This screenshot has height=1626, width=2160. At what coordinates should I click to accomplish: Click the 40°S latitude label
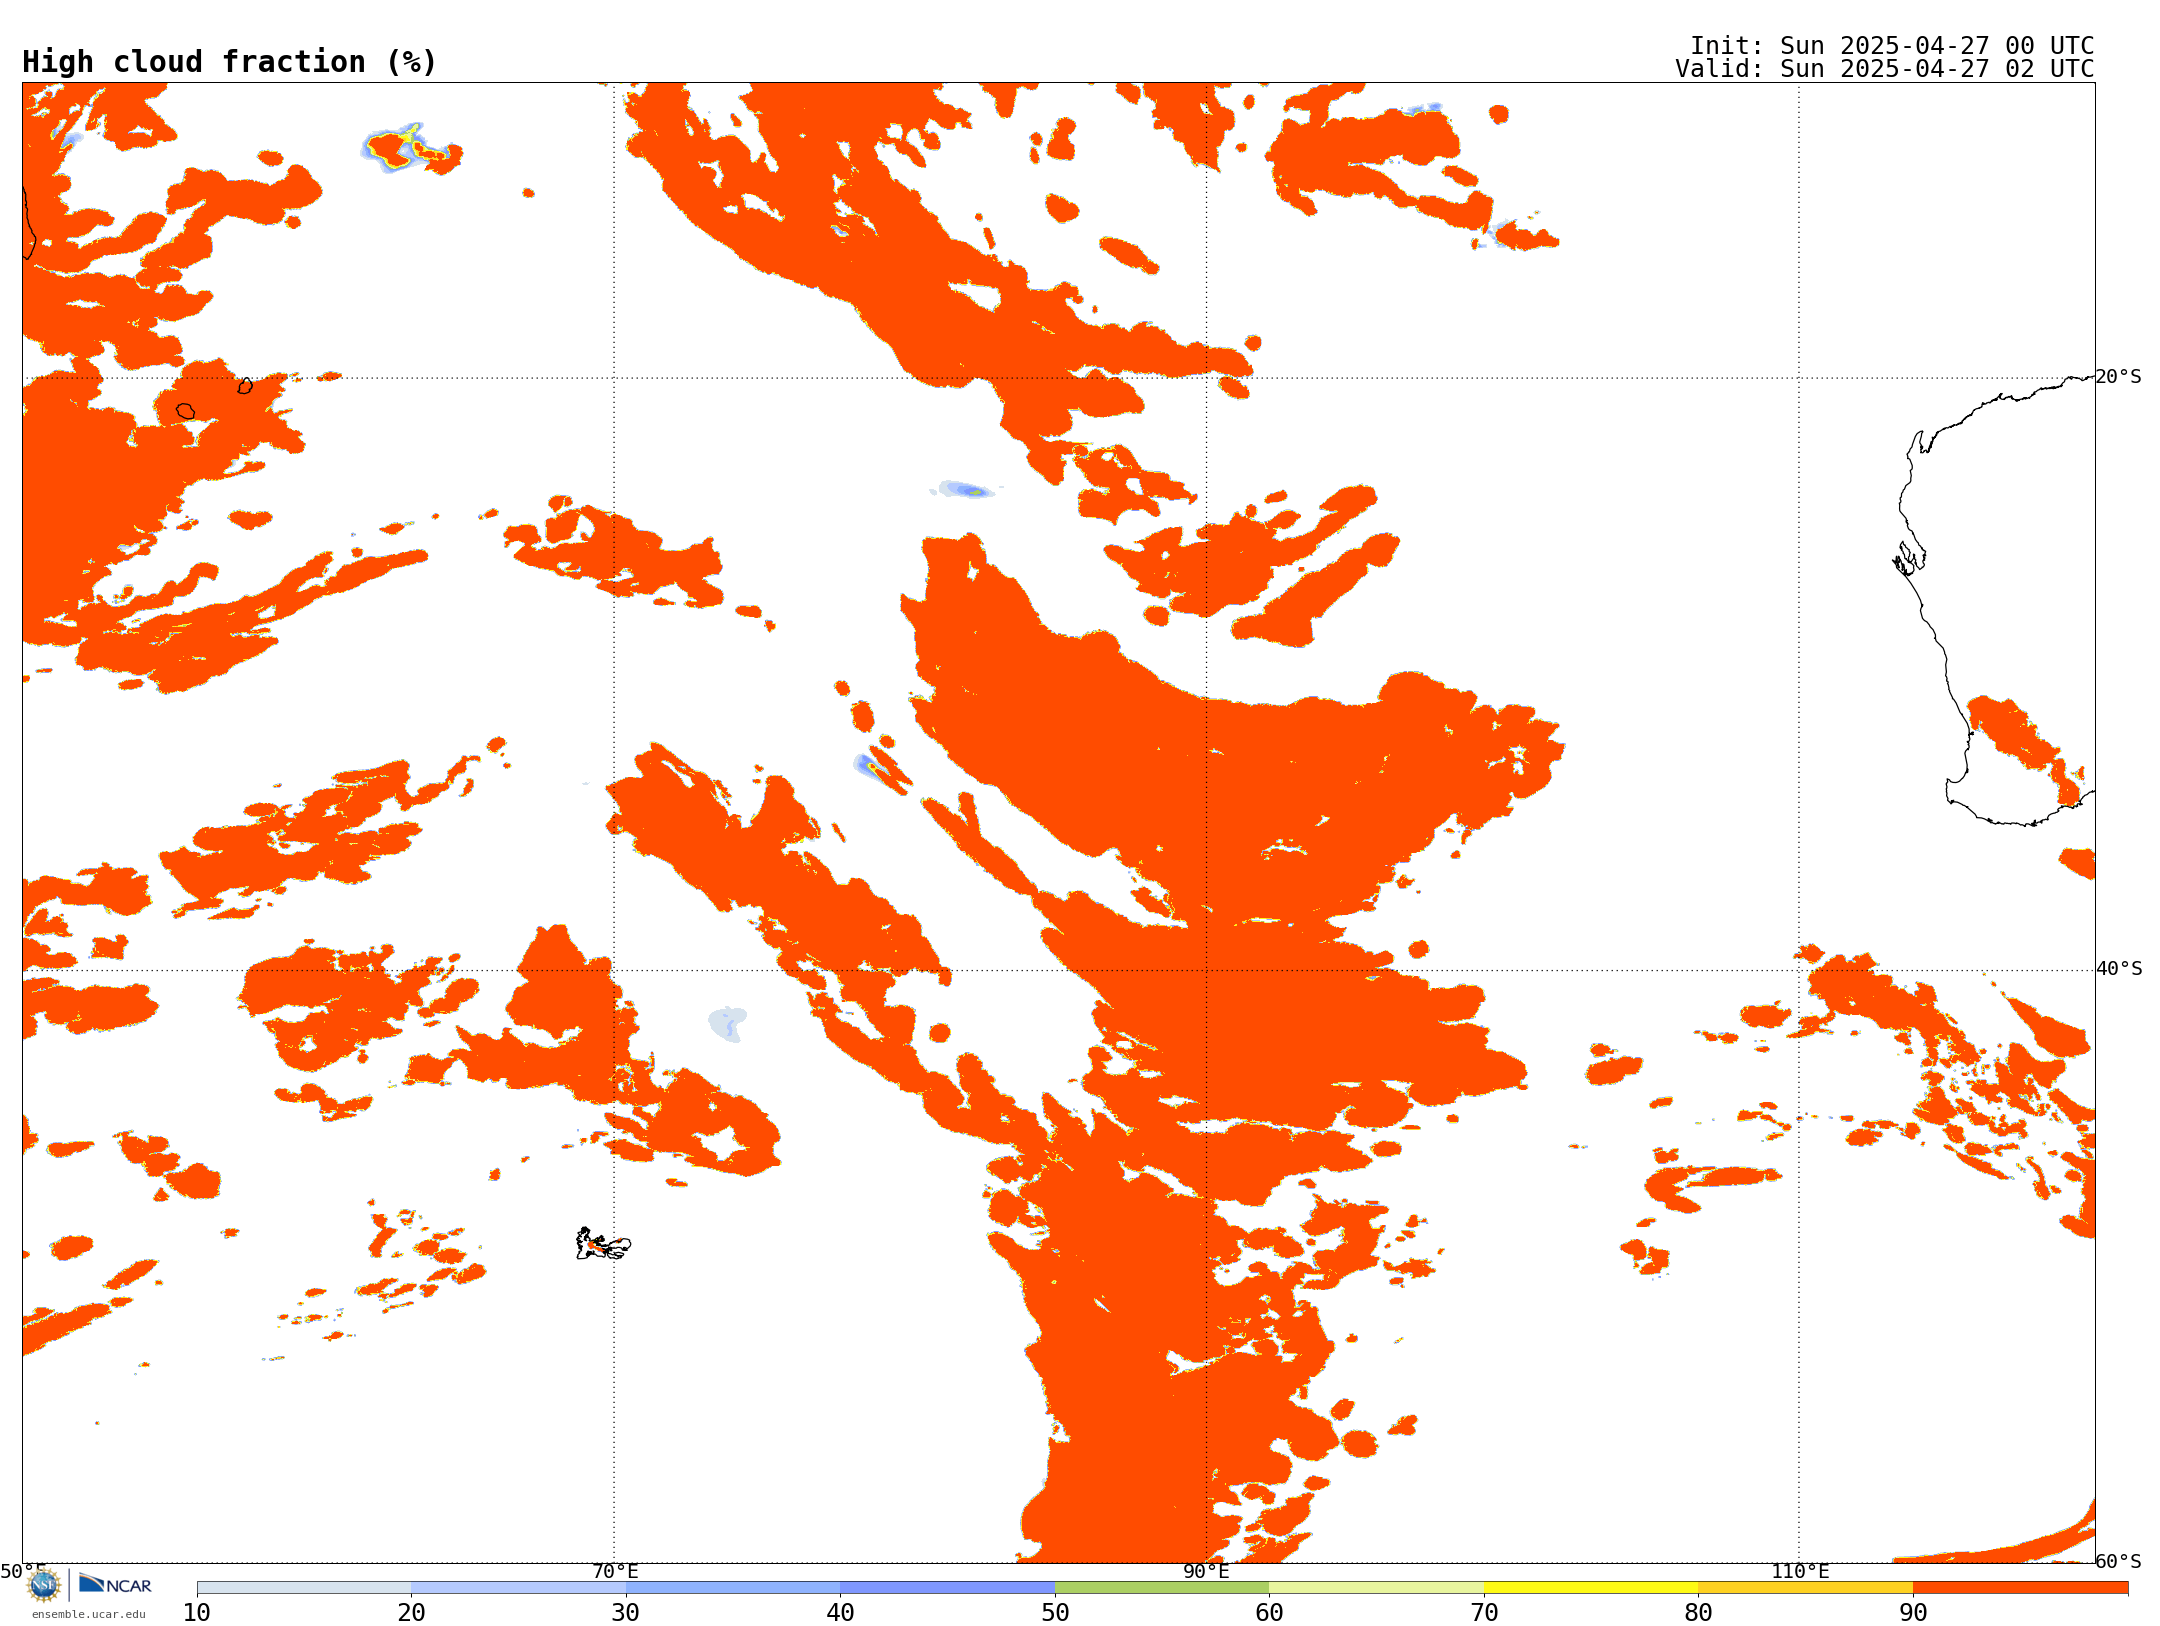click(2119, 969)
